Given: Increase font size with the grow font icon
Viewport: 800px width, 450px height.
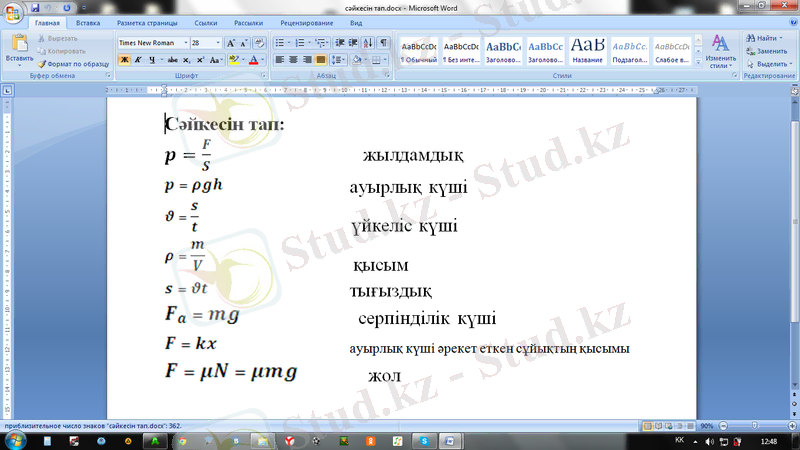Looking at the screenshot, I should pyautogui.click(x=231, y=44).
